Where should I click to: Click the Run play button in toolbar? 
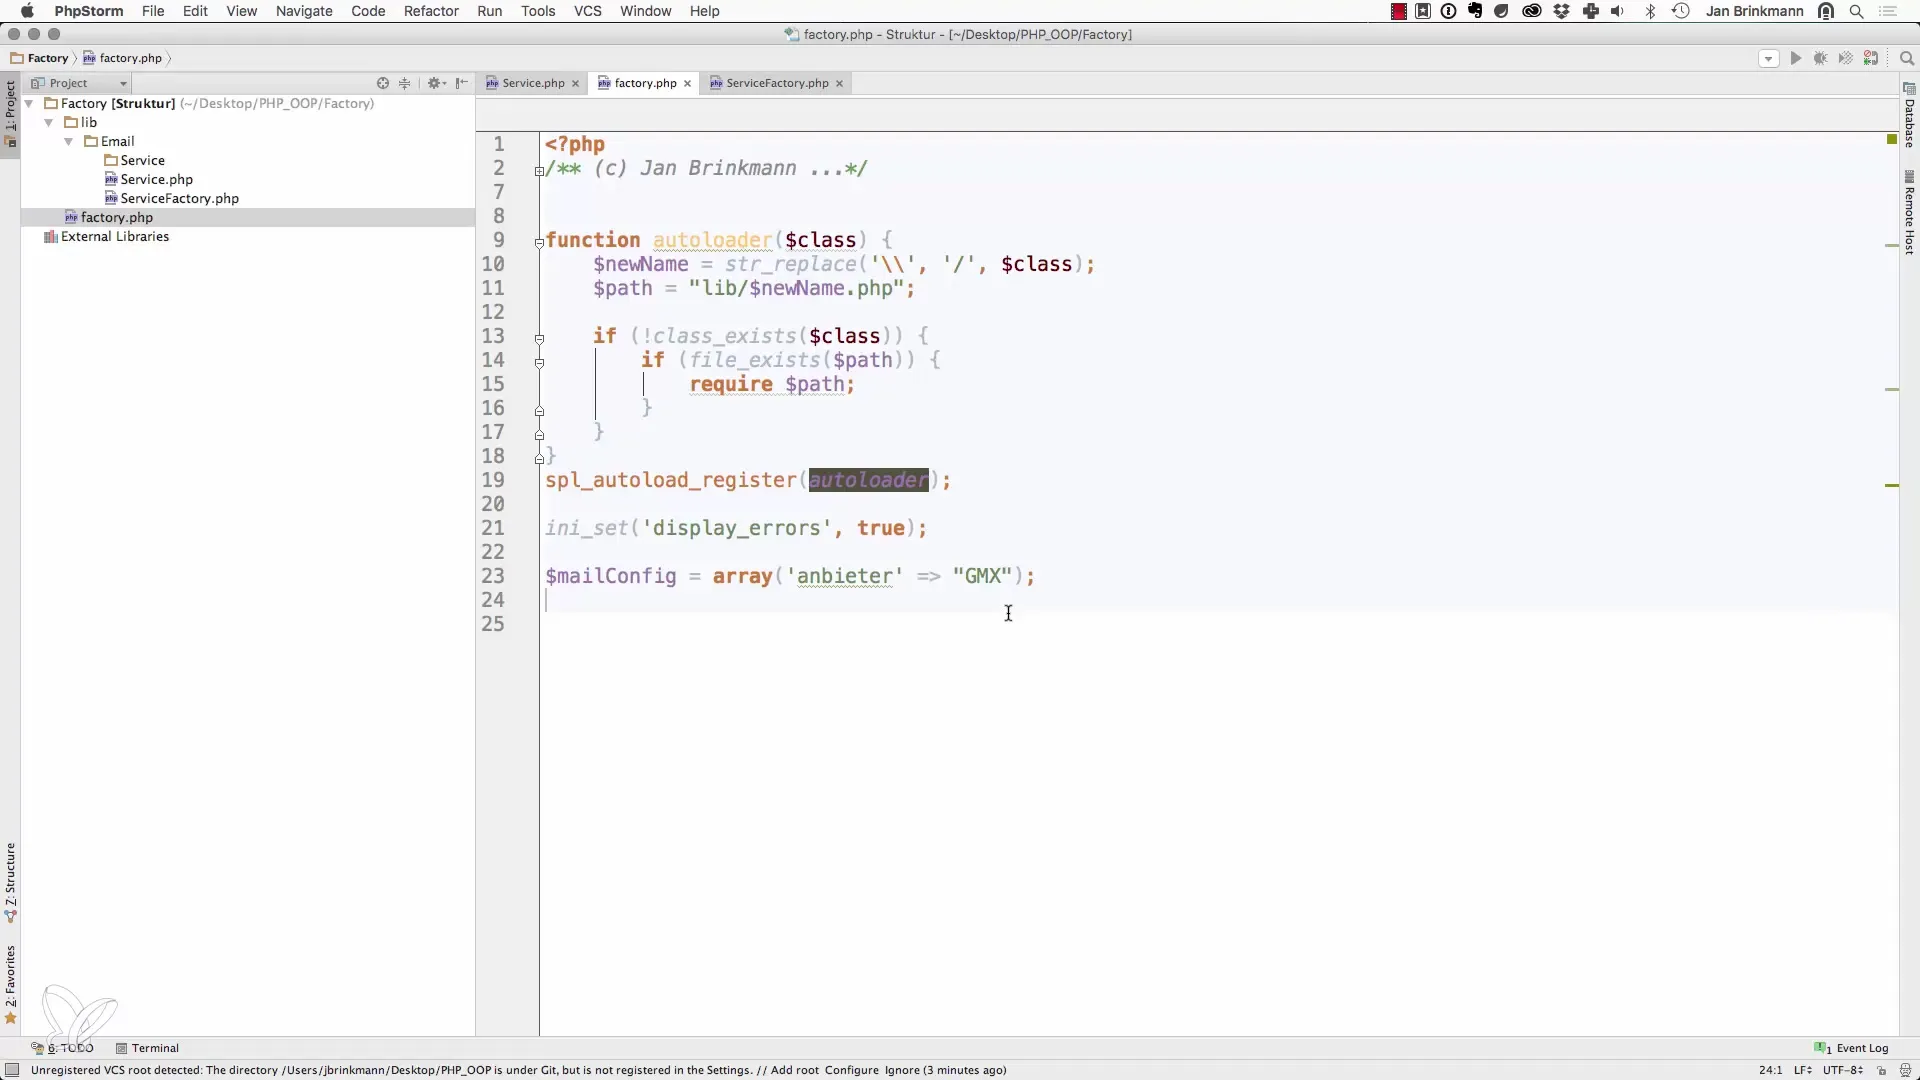(1796, 58)
